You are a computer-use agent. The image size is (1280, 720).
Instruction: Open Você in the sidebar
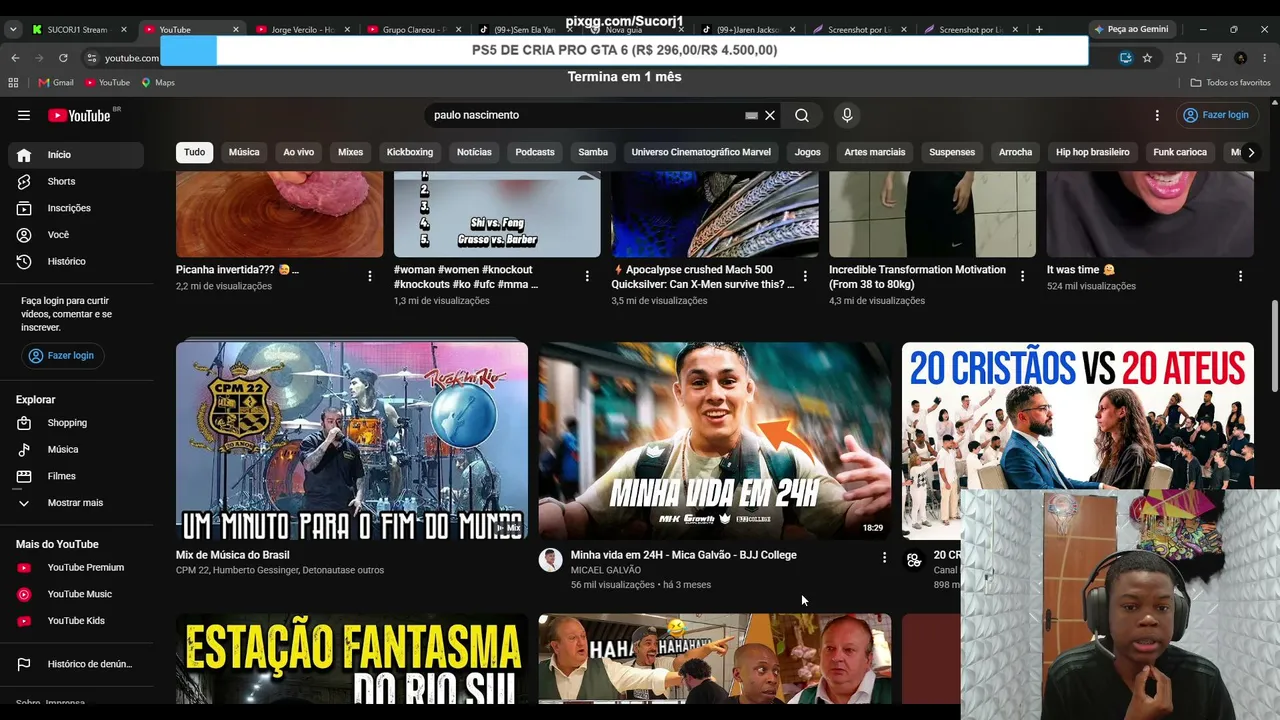pyautogui.click(x=76, y=235)
